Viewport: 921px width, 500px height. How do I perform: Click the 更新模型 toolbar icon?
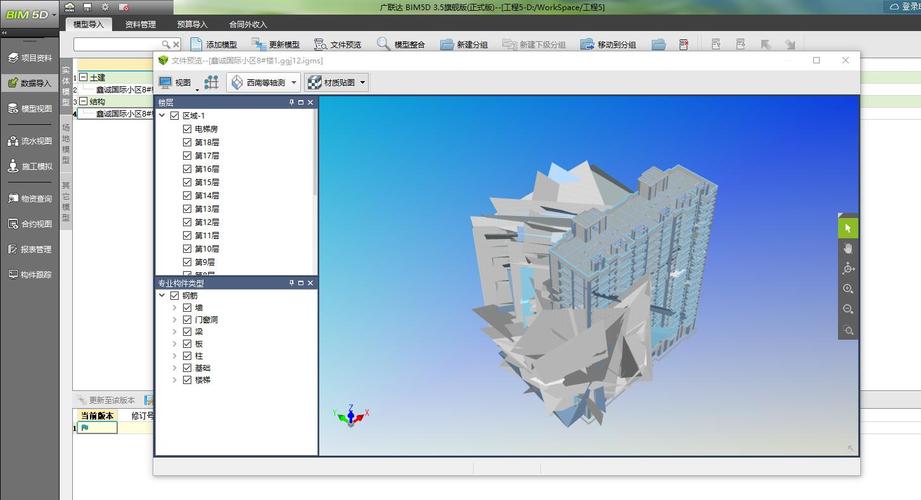[x=259, y=44]
